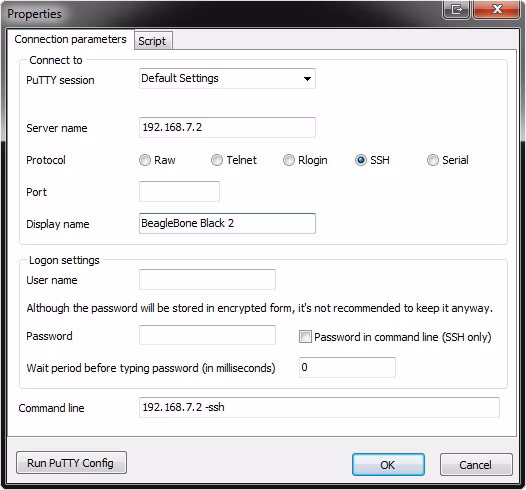Confirm with the OK button

click(388, 465)
